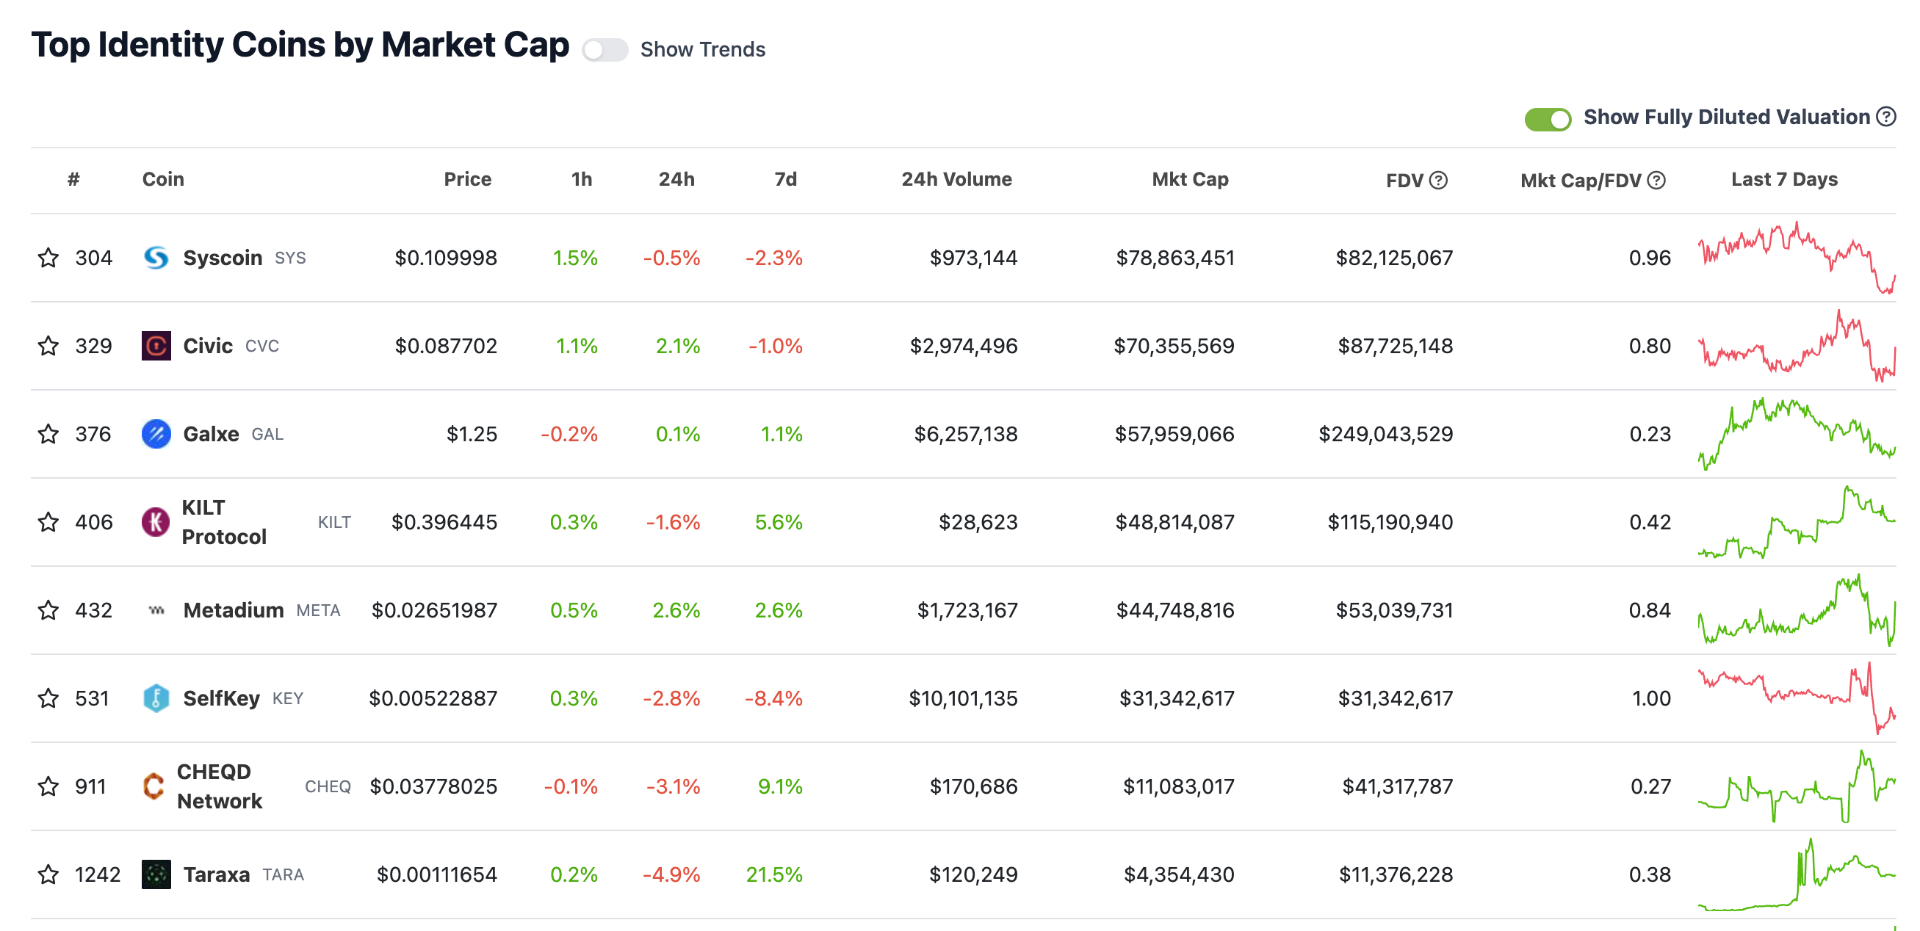Sort by 24h change header
Screen dimensions: 1920x931
pos(677,179)
